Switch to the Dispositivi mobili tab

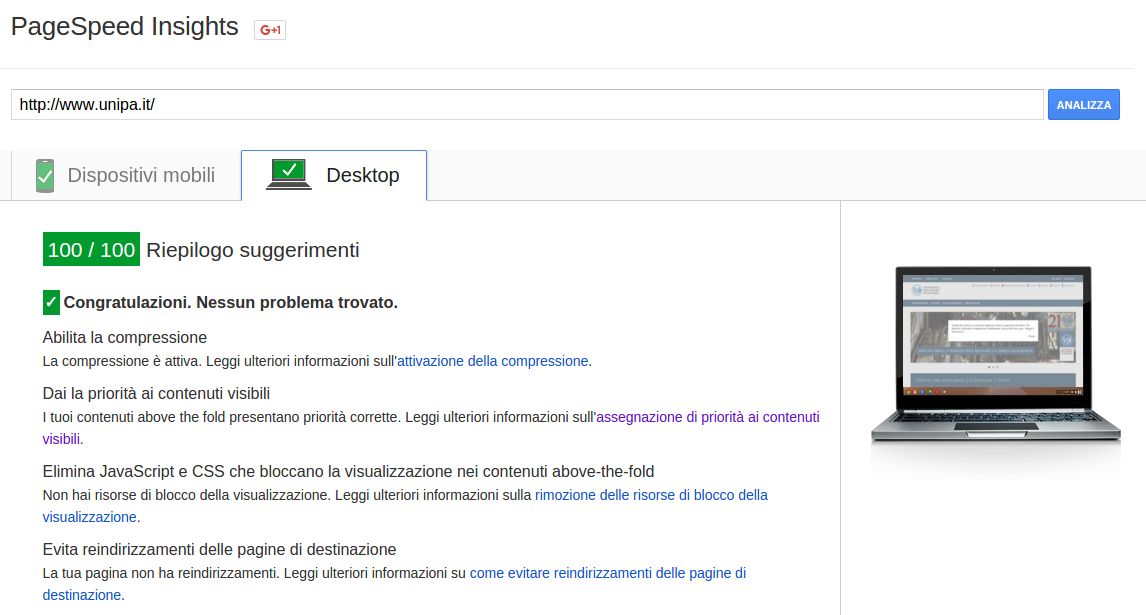141,176
